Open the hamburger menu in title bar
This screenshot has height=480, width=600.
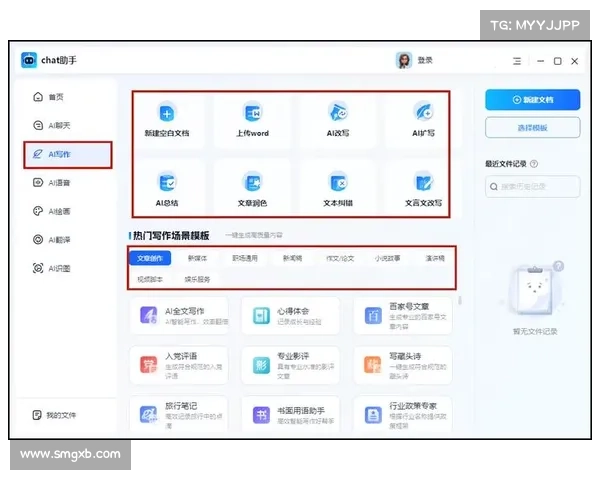[x=516, y=61]
